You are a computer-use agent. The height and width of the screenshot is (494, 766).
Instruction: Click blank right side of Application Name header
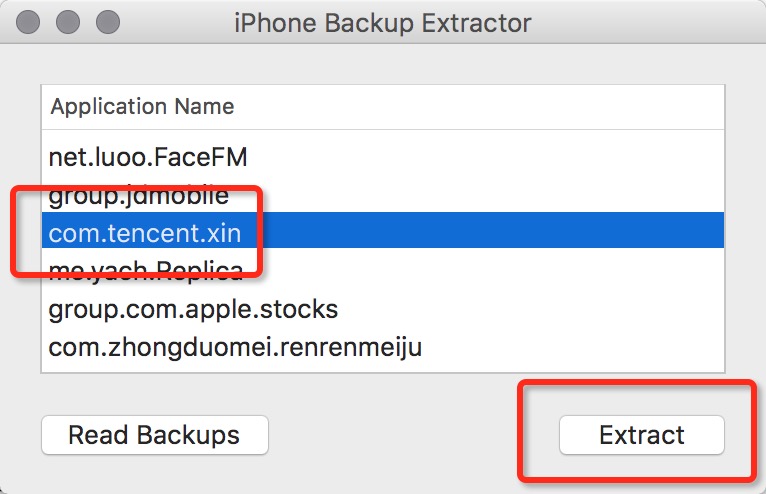(x=550, y=106)
